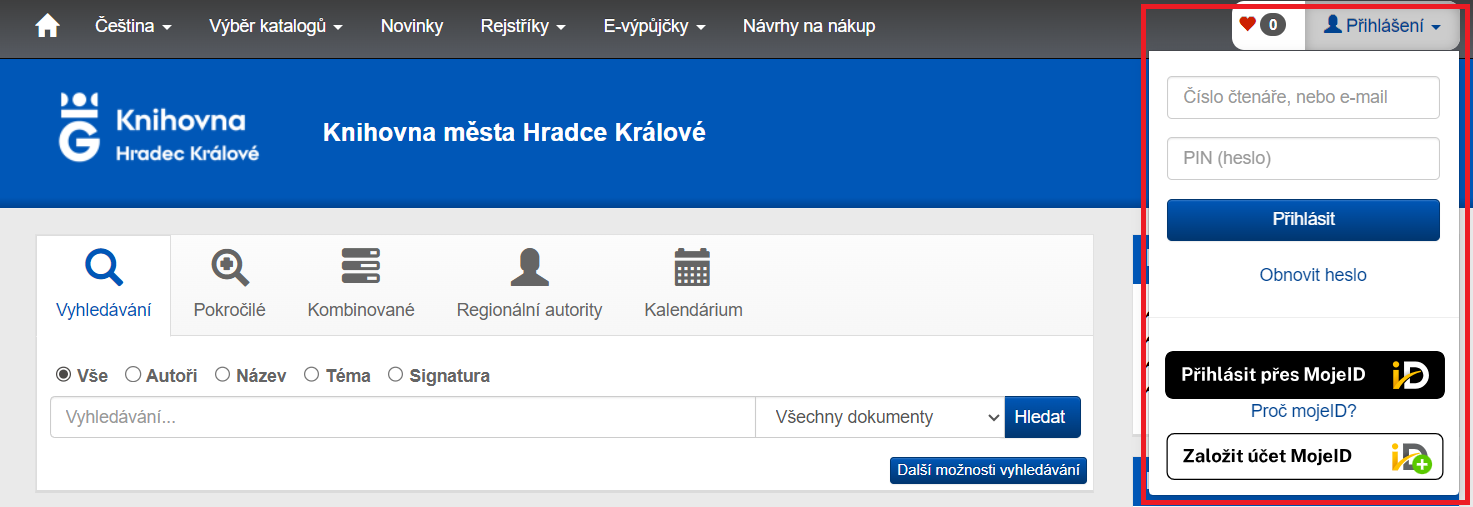Select the Autoři radio button

133,375
